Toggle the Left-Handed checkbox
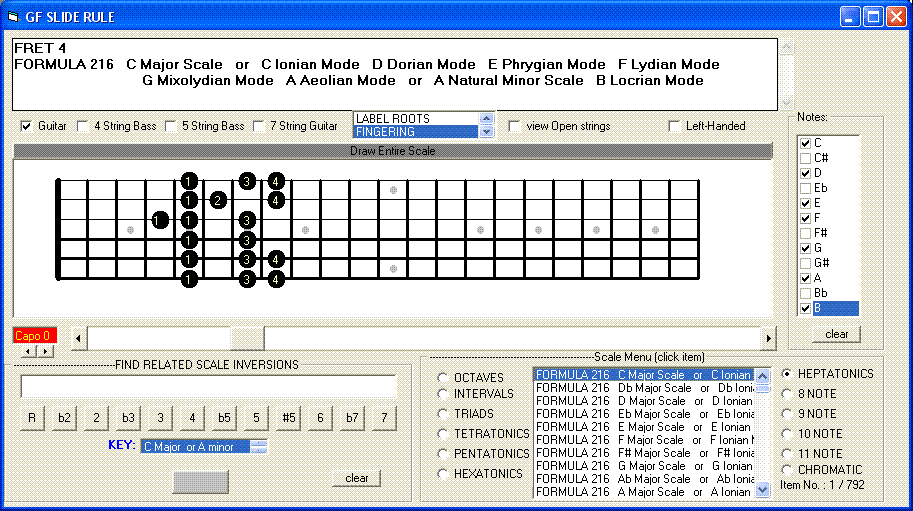913x511 pixels. pyautogui.click(x=675, y=127)
